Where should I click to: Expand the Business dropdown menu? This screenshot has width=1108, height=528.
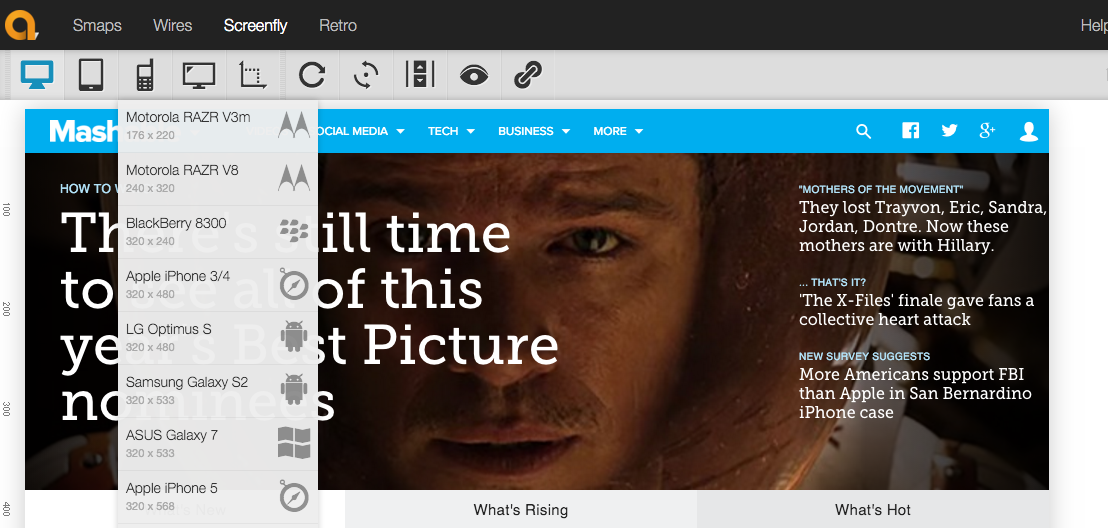pos(534,131)
